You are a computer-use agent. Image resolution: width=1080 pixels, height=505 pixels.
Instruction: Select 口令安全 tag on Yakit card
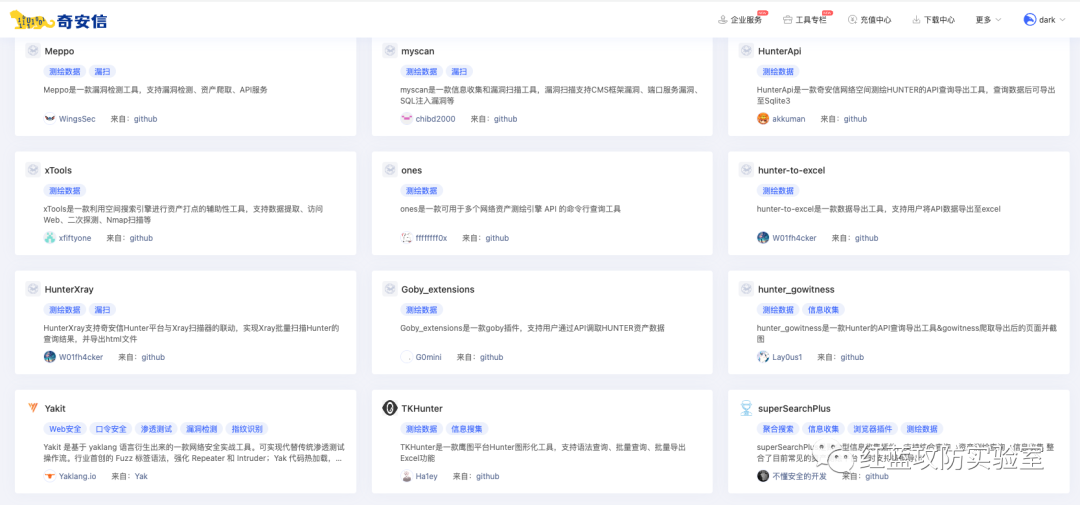110,429
